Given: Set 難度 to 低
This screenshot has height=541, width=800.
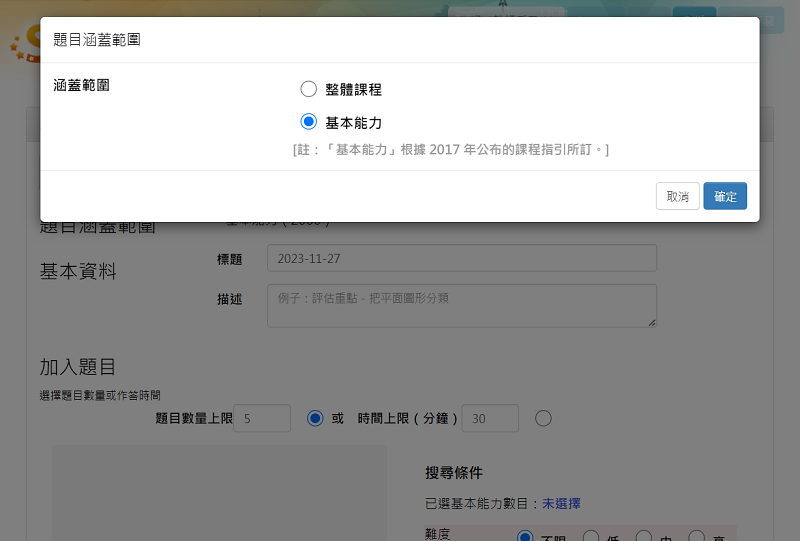Looking at the screenshot, I should click(x=591, y=538).
